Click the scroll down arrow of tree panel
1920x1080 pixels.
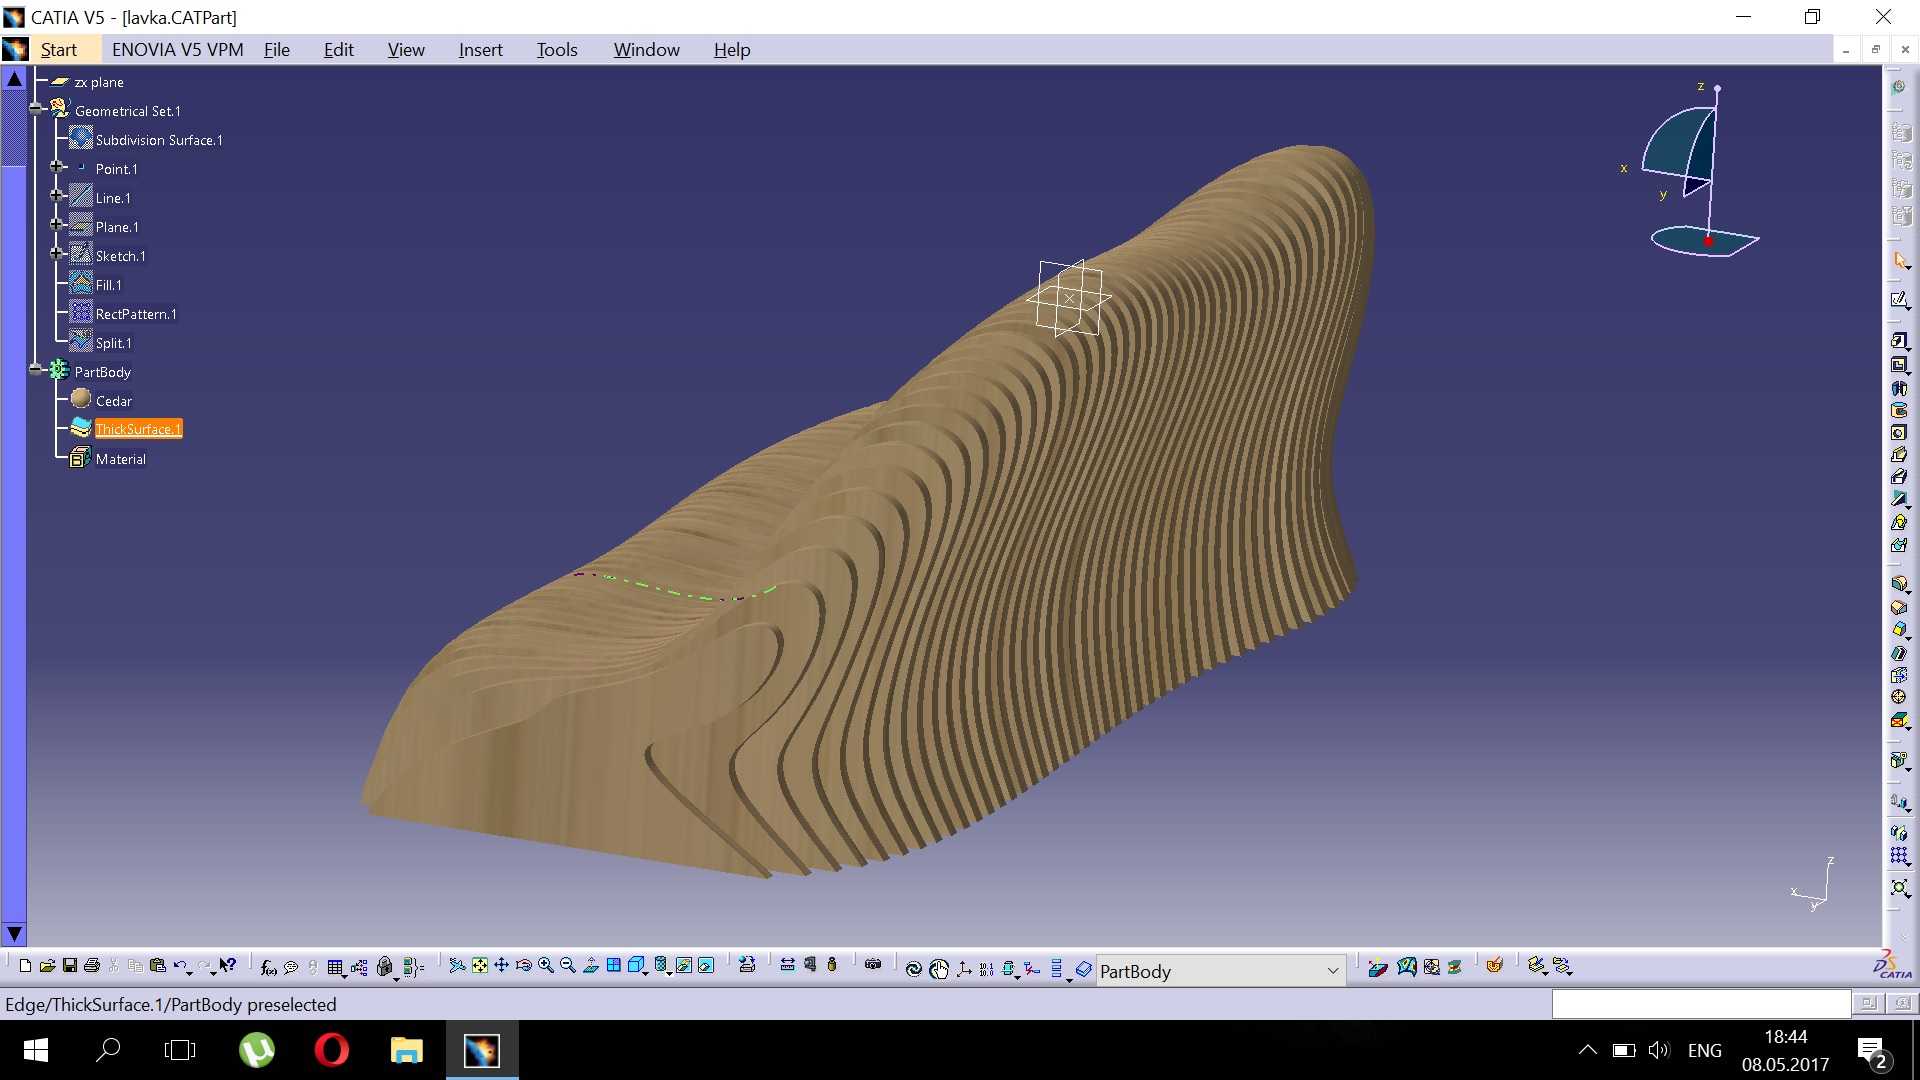point(14,934)
